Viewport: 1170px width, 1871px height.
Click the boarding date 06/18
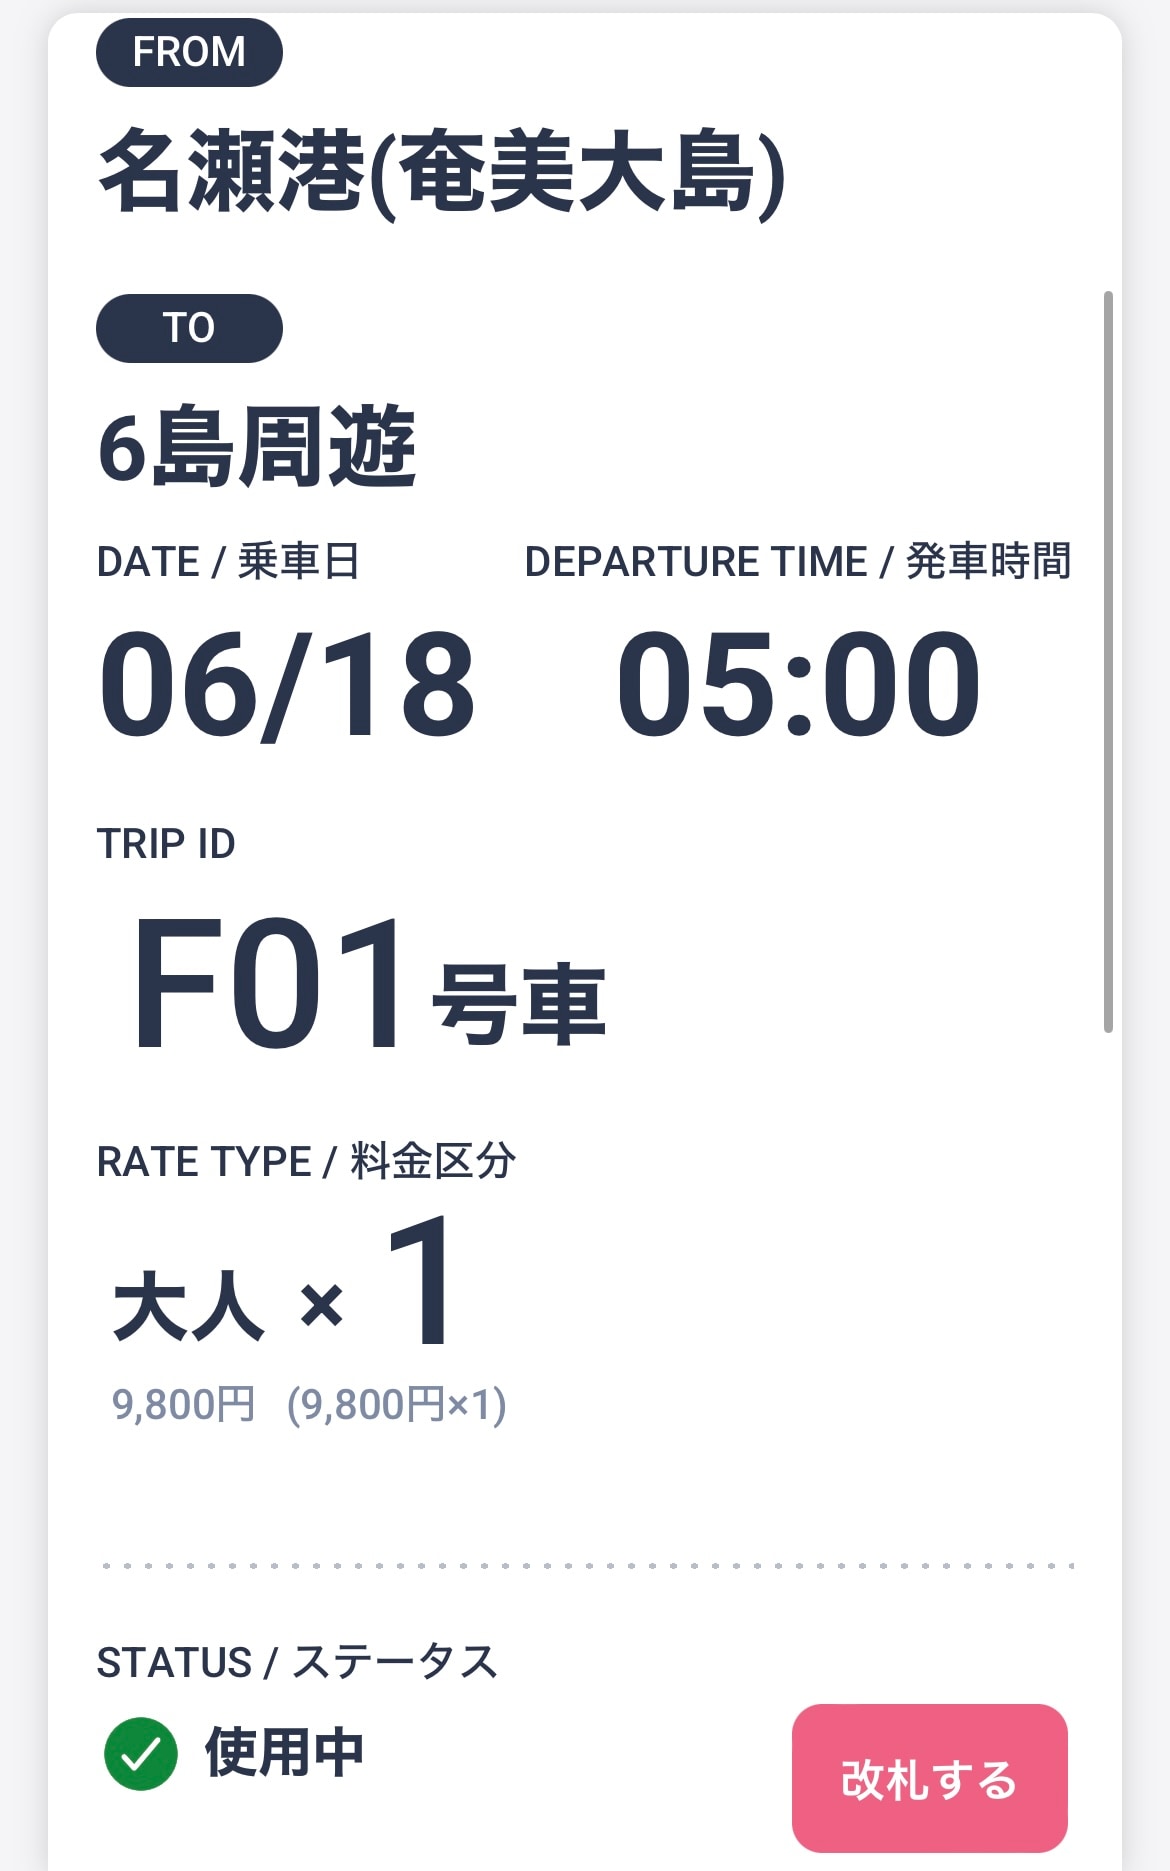(287, 685)
